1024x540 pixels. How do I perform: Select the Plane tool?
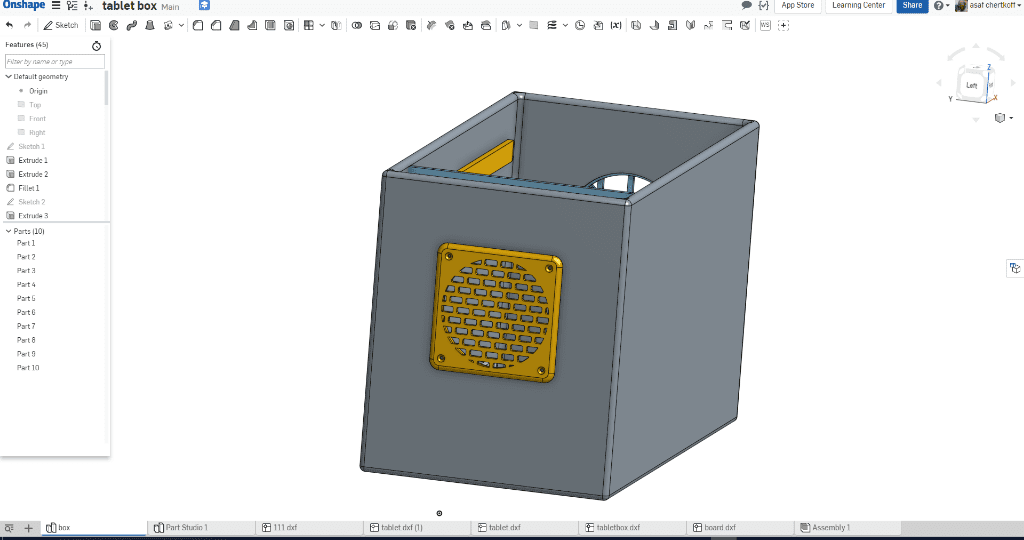(534, 25)
